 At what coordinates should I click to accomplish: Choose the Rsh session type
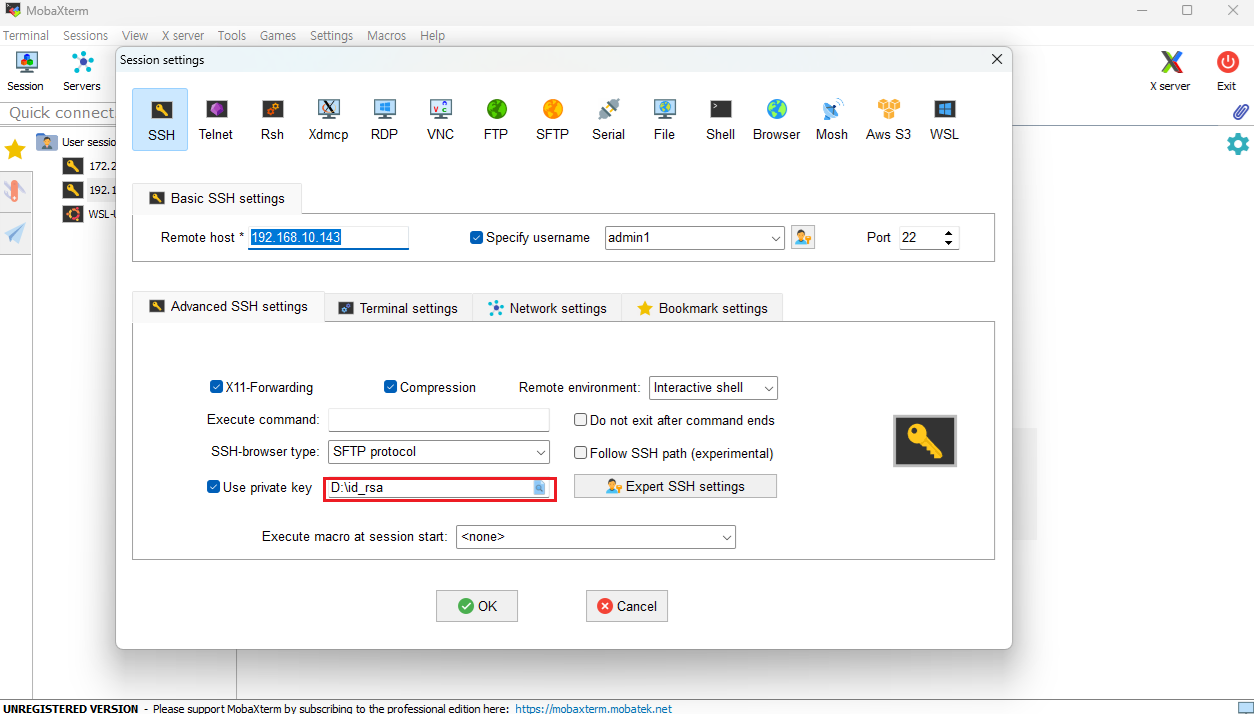[272, 119]
